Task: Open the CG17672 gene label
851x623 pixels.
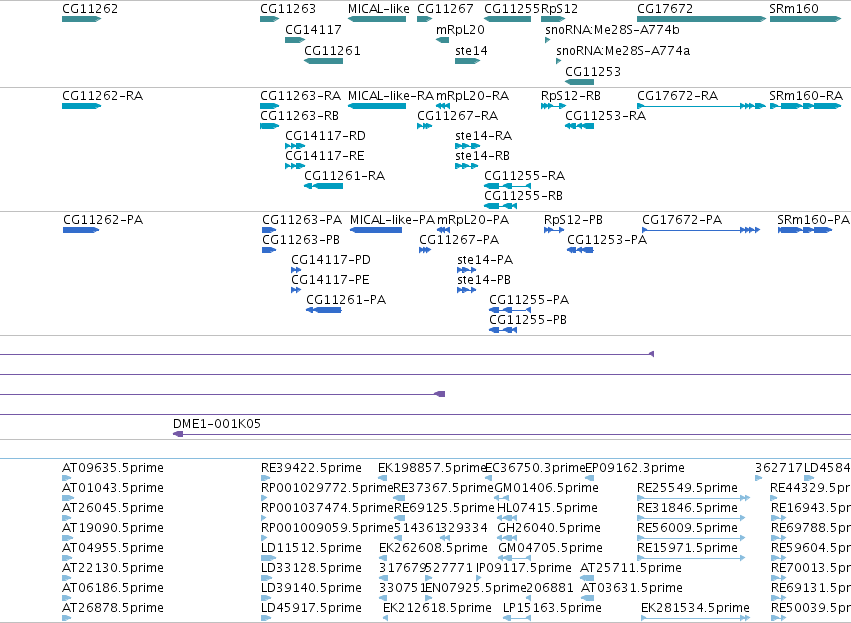Action: (x=665, y=9)
